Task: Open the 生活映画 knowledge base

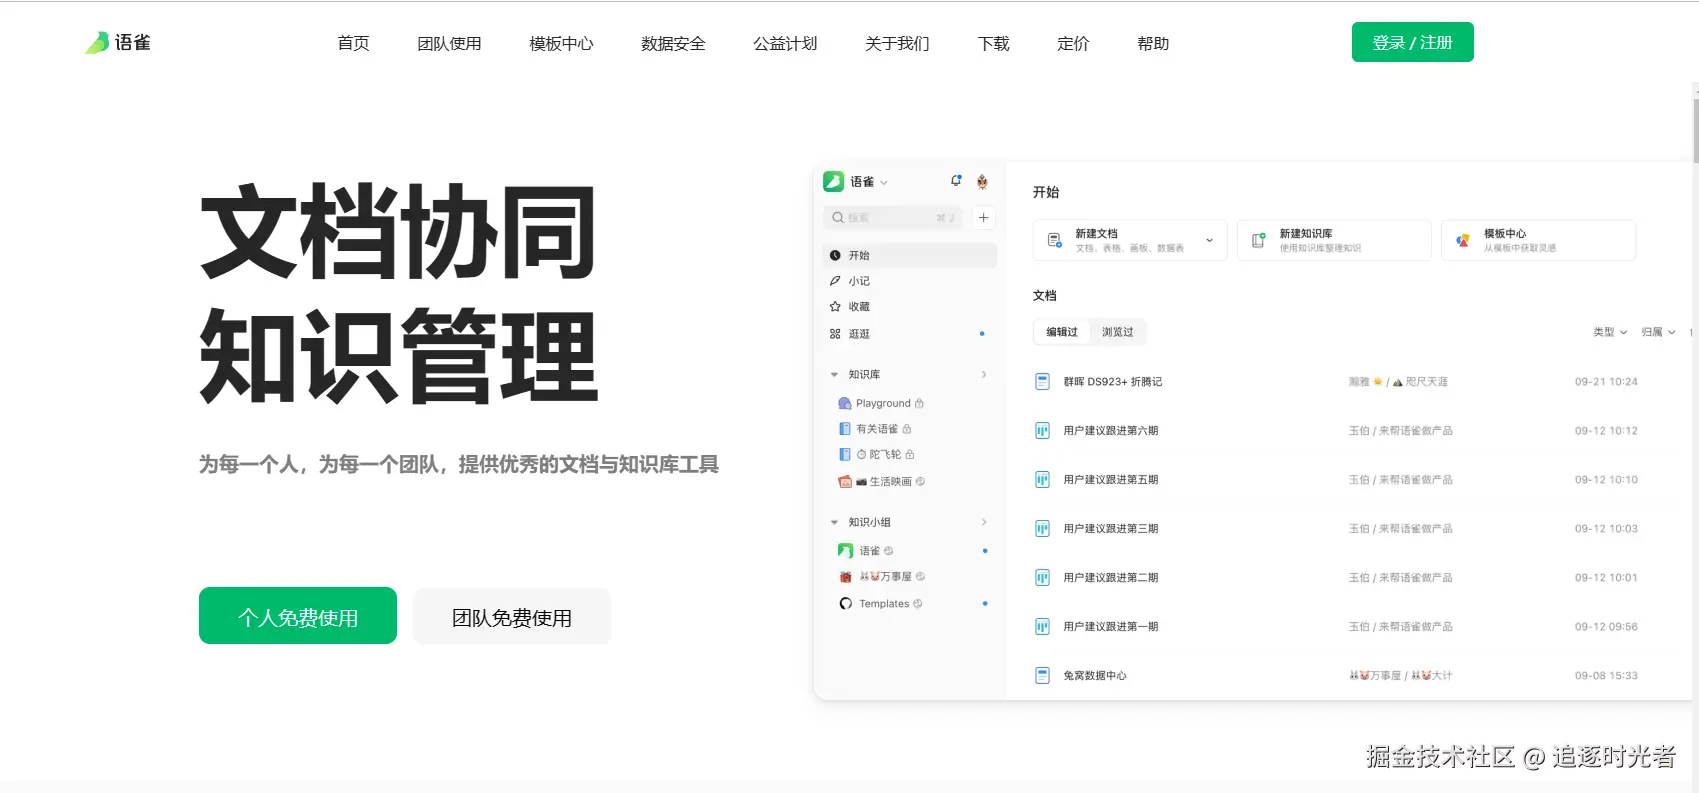Action: (x=881, y=481)
